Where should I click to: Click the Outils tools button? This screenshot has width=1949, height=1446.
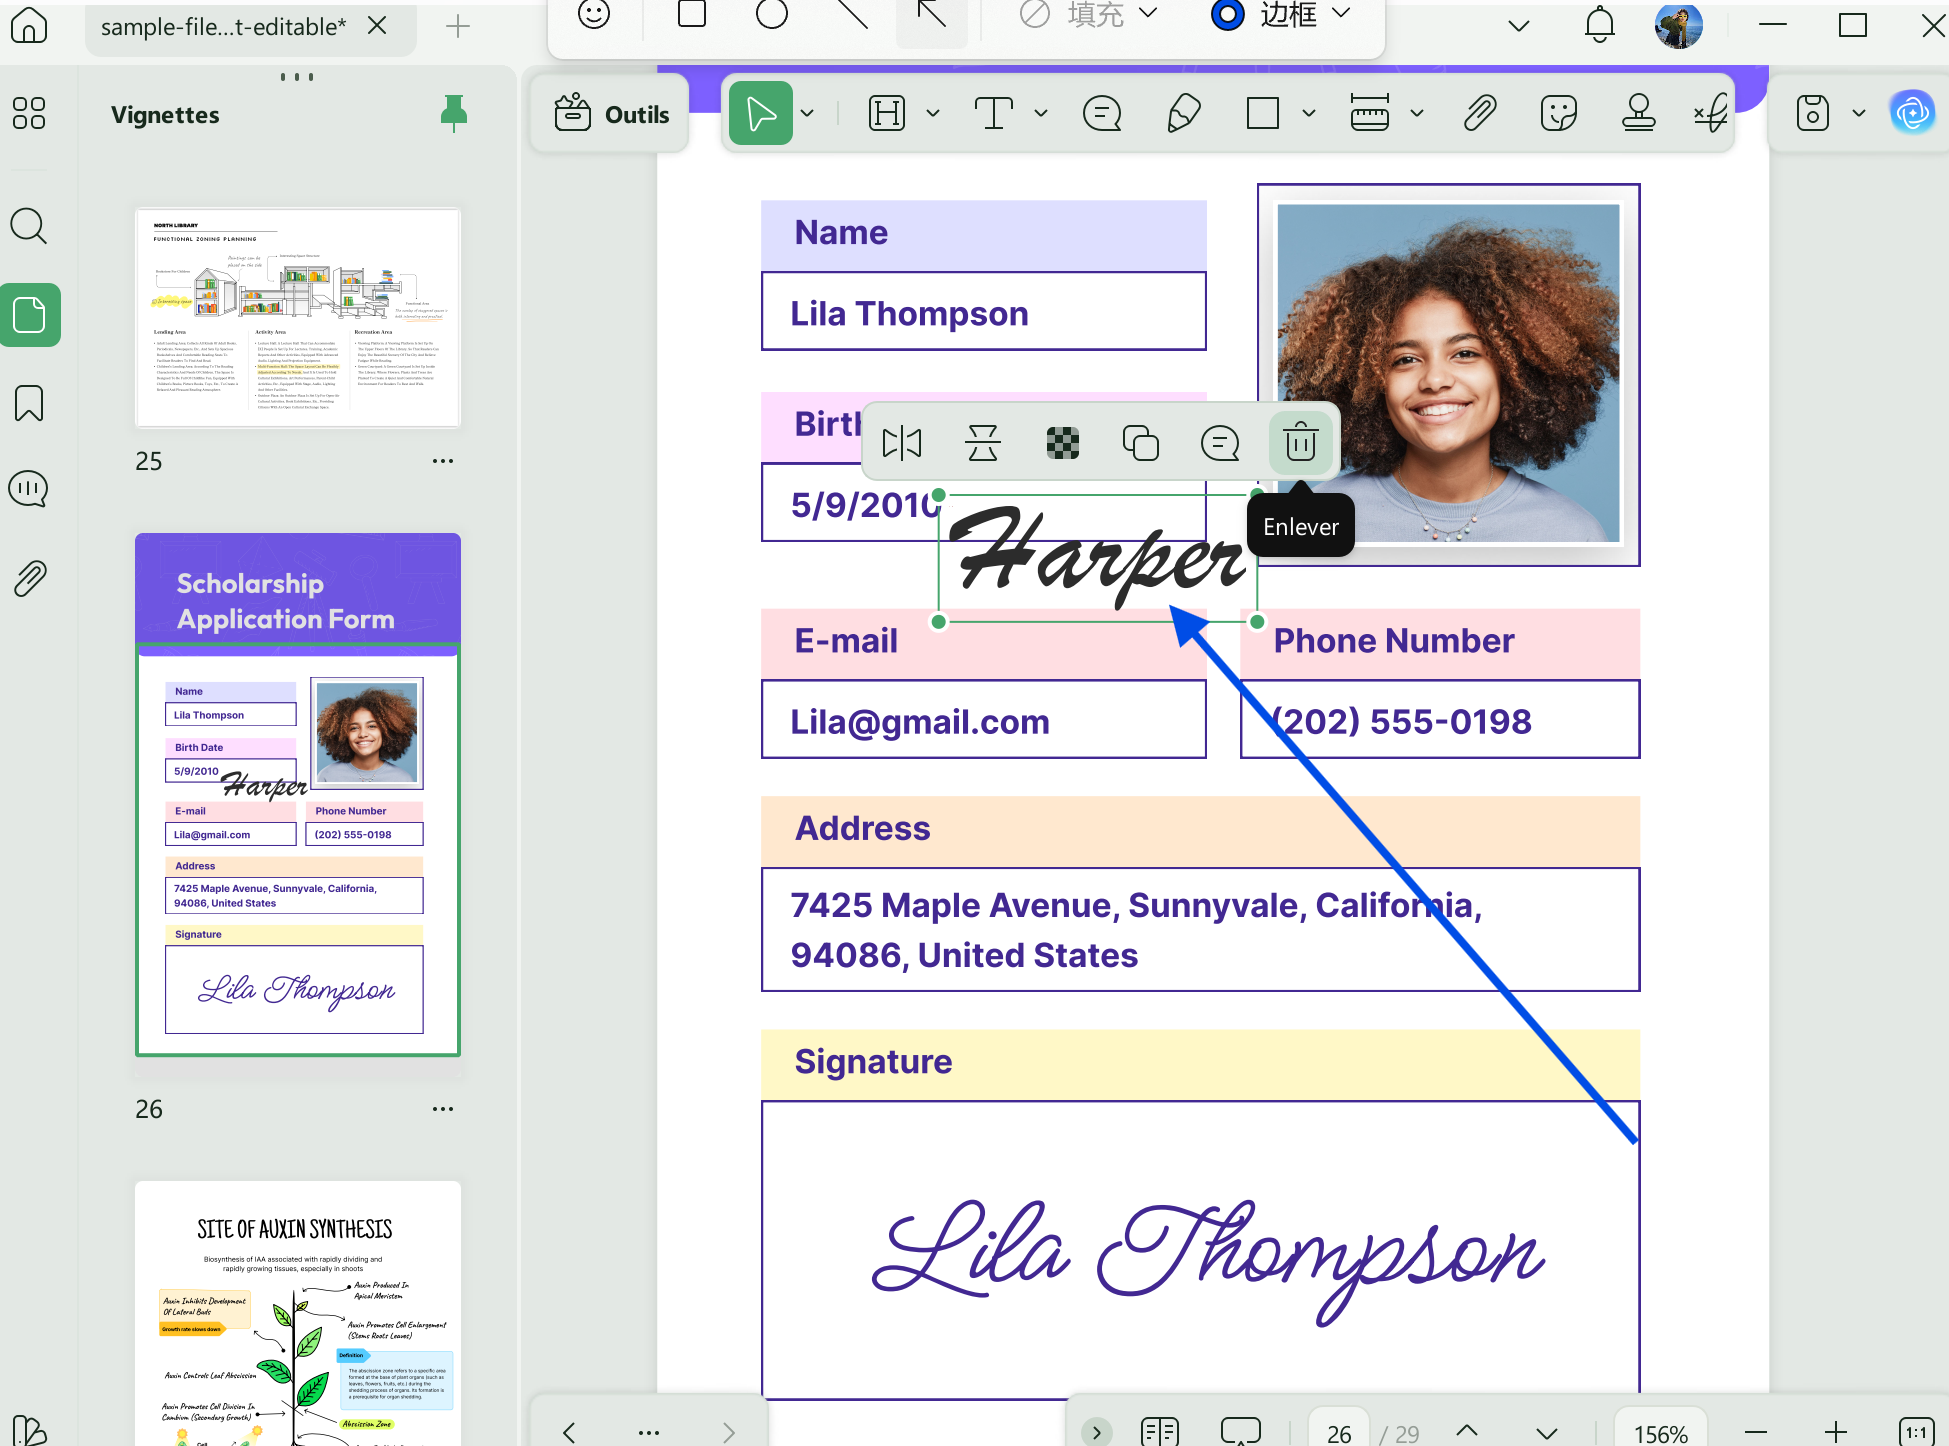click(x=611, y=114)
